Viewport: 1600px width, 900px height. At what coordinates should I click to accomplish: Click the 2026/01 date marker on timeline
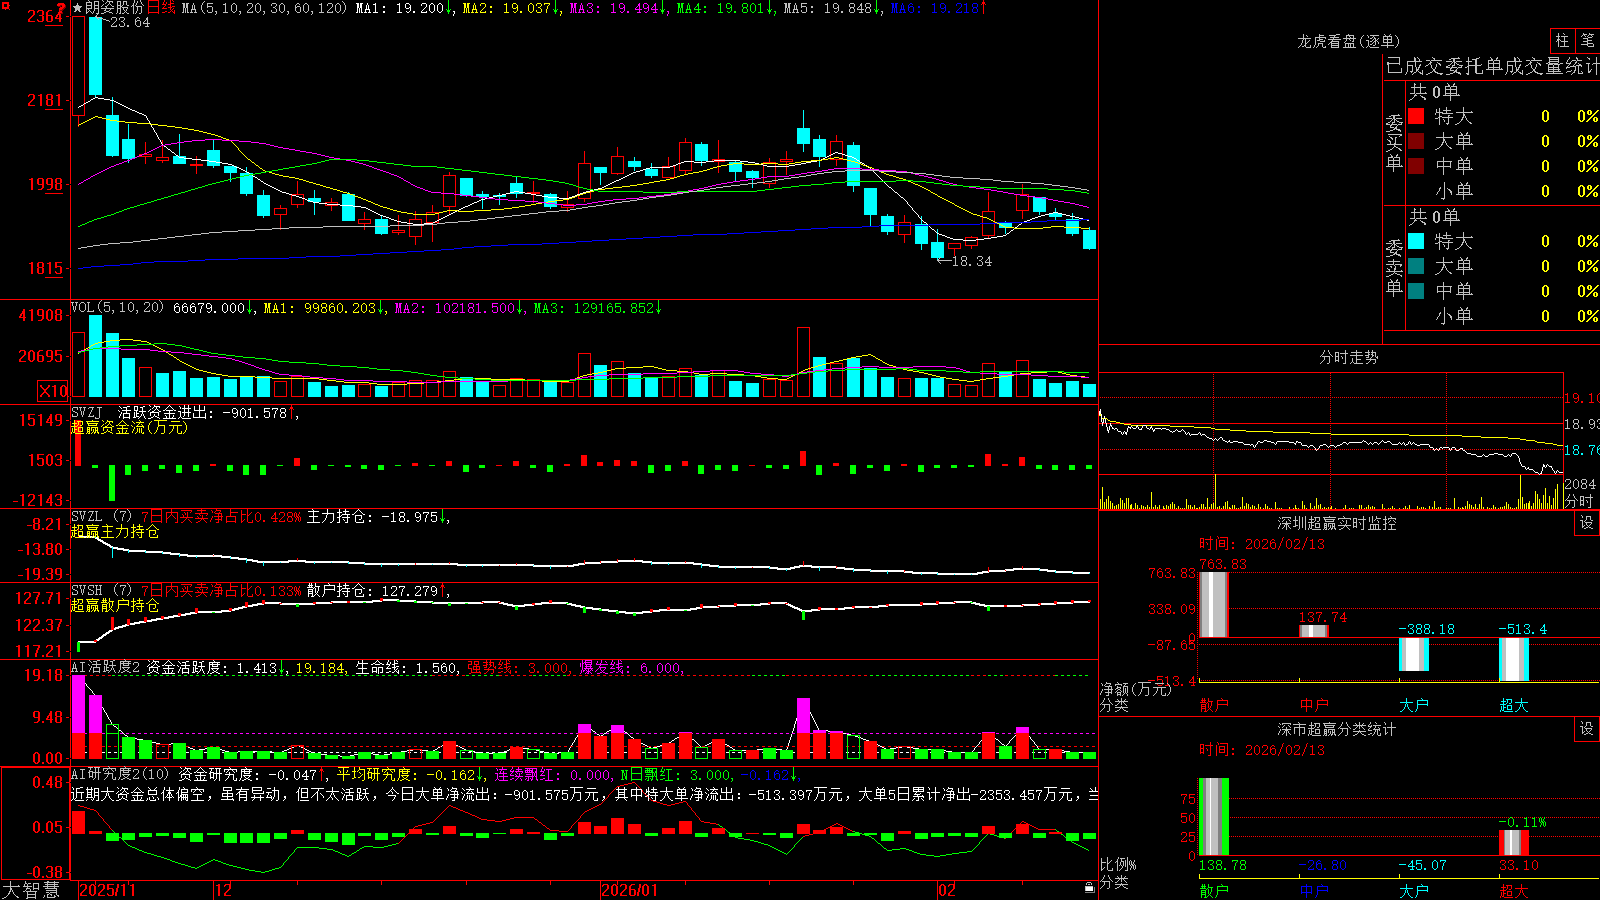pos(630,890)
